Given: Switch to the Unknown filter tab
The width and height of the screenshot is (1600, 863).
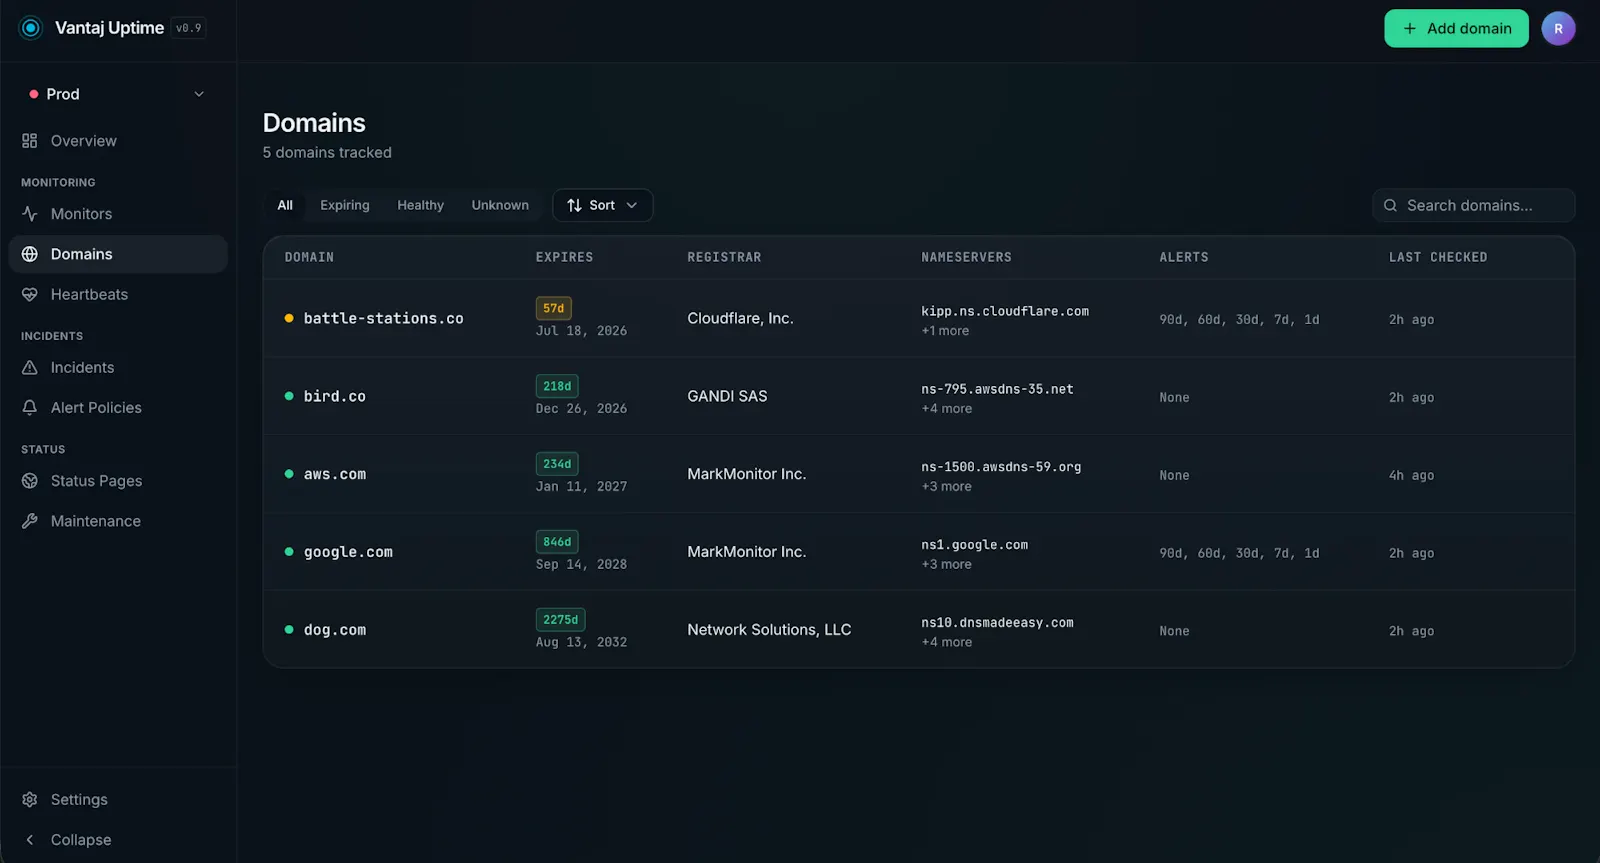Looking at the screenshot, I should [500, 205].
